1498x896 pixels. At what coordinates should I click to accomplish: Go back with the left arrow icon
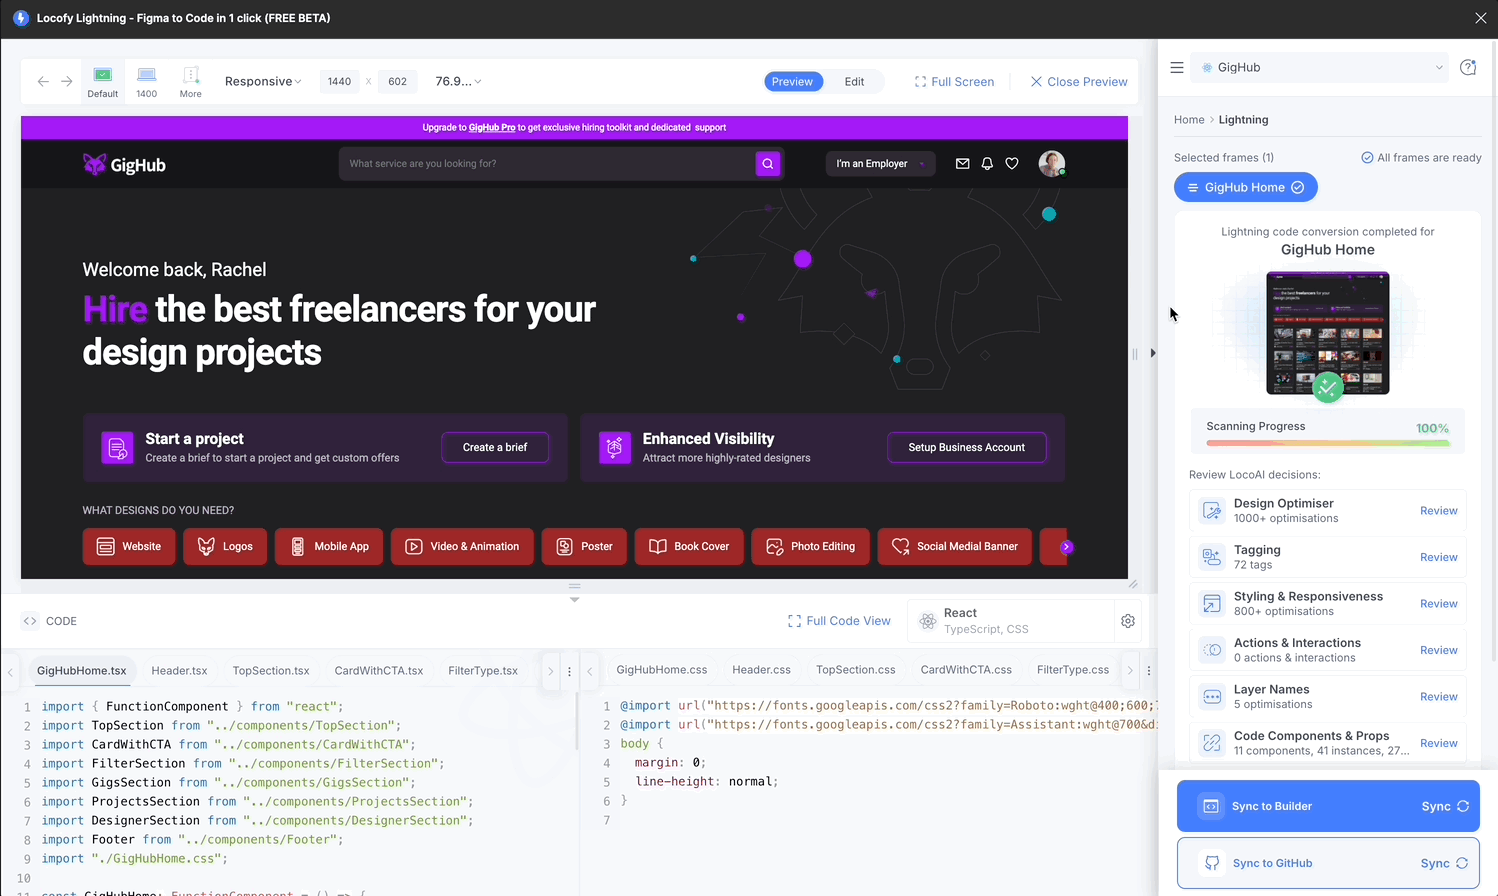click(x=43, y=82)
